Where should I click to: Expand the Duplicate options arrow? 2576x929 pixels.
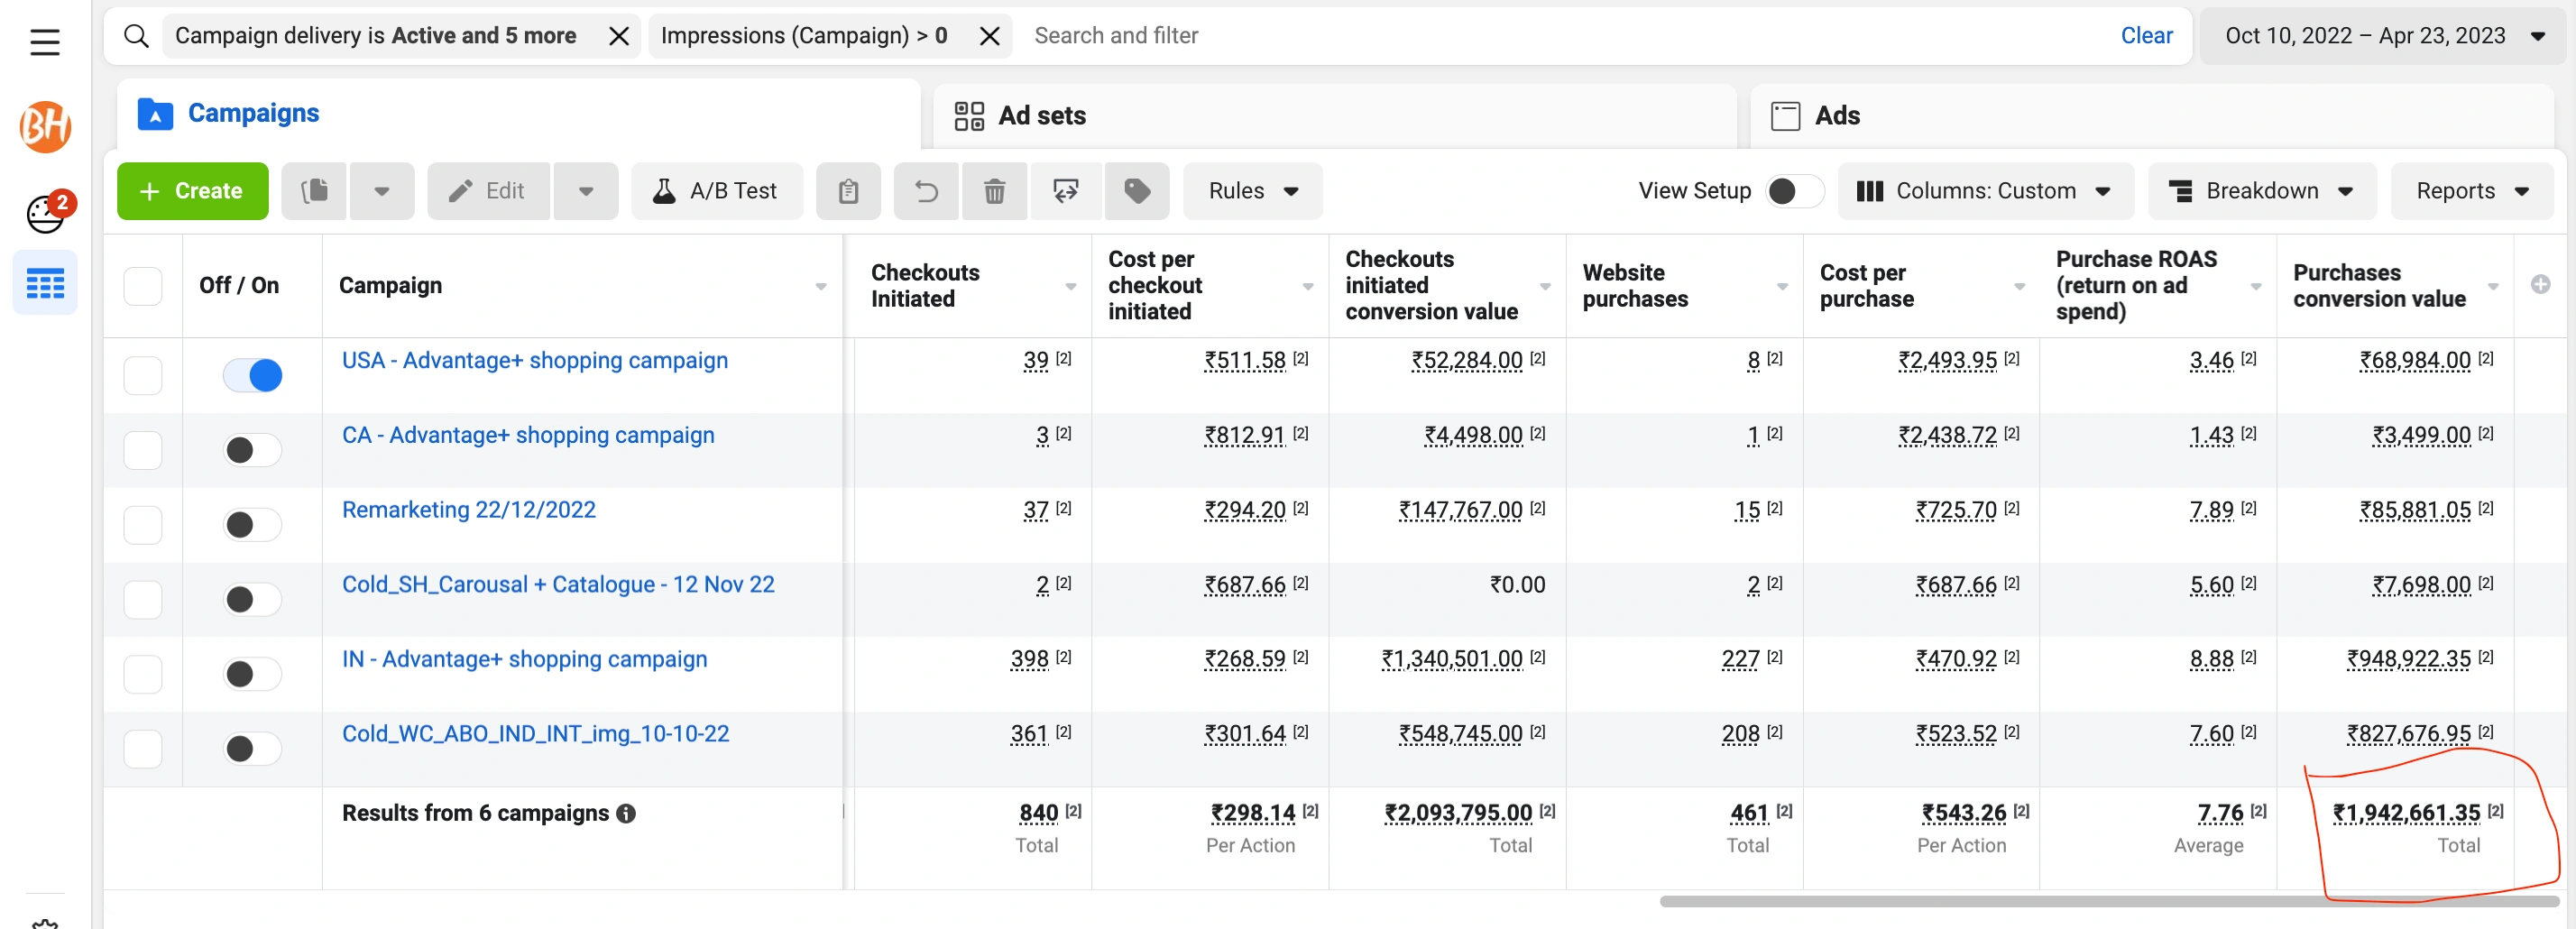pos(381,191)
